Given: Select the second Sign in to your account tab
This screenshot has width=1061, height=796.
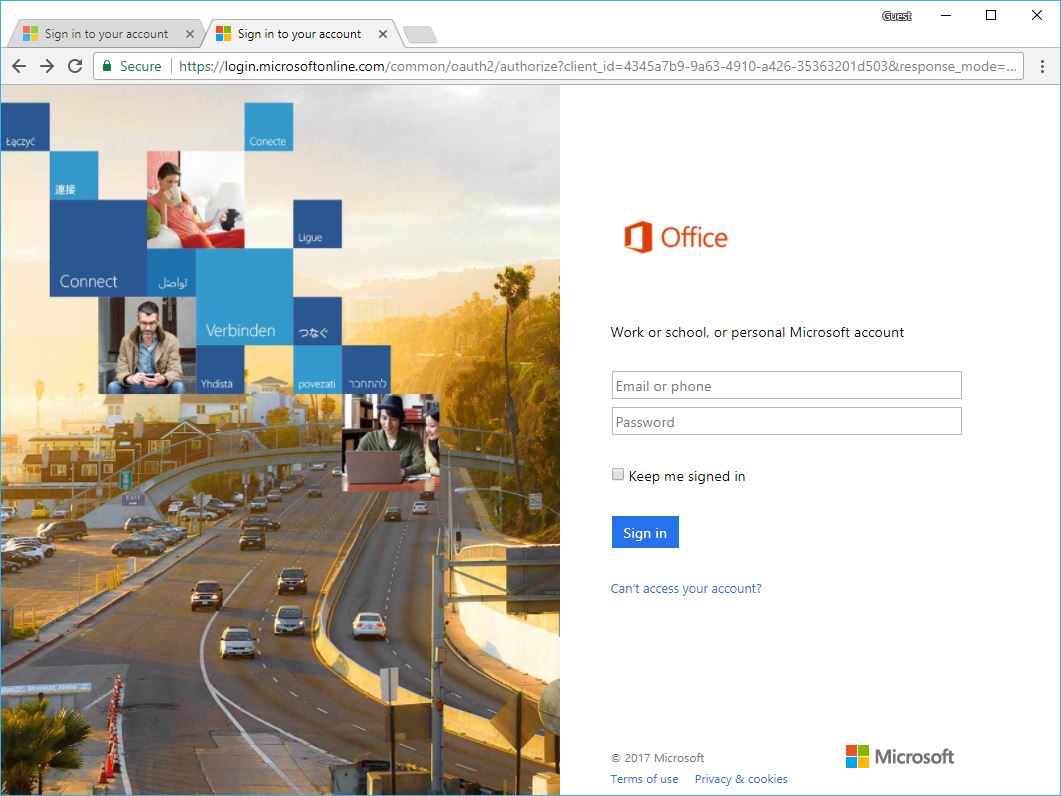Looking at the screenshot, I should click(299, 34).
